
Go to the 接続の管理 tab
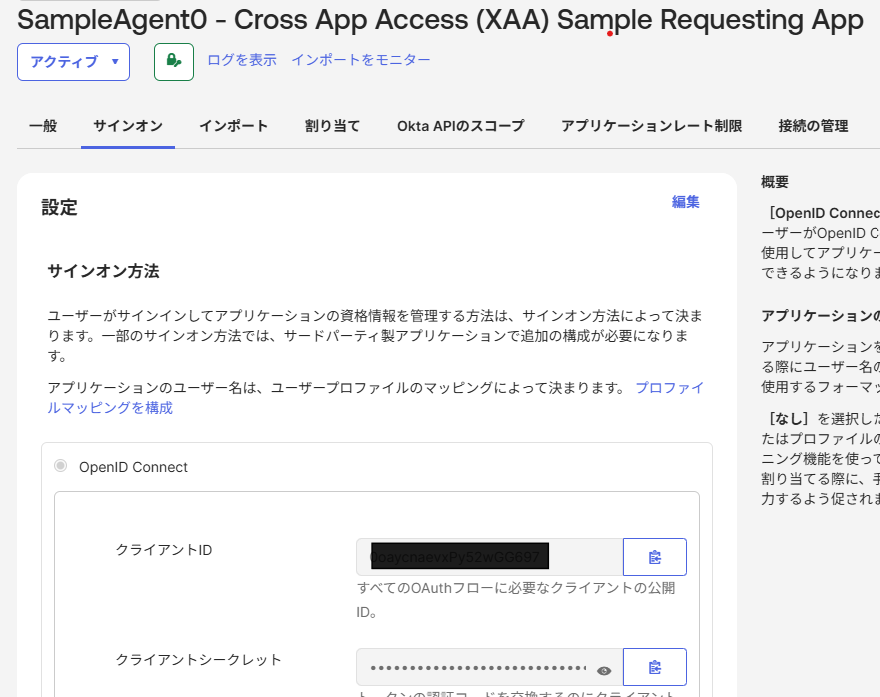point(813,126)
